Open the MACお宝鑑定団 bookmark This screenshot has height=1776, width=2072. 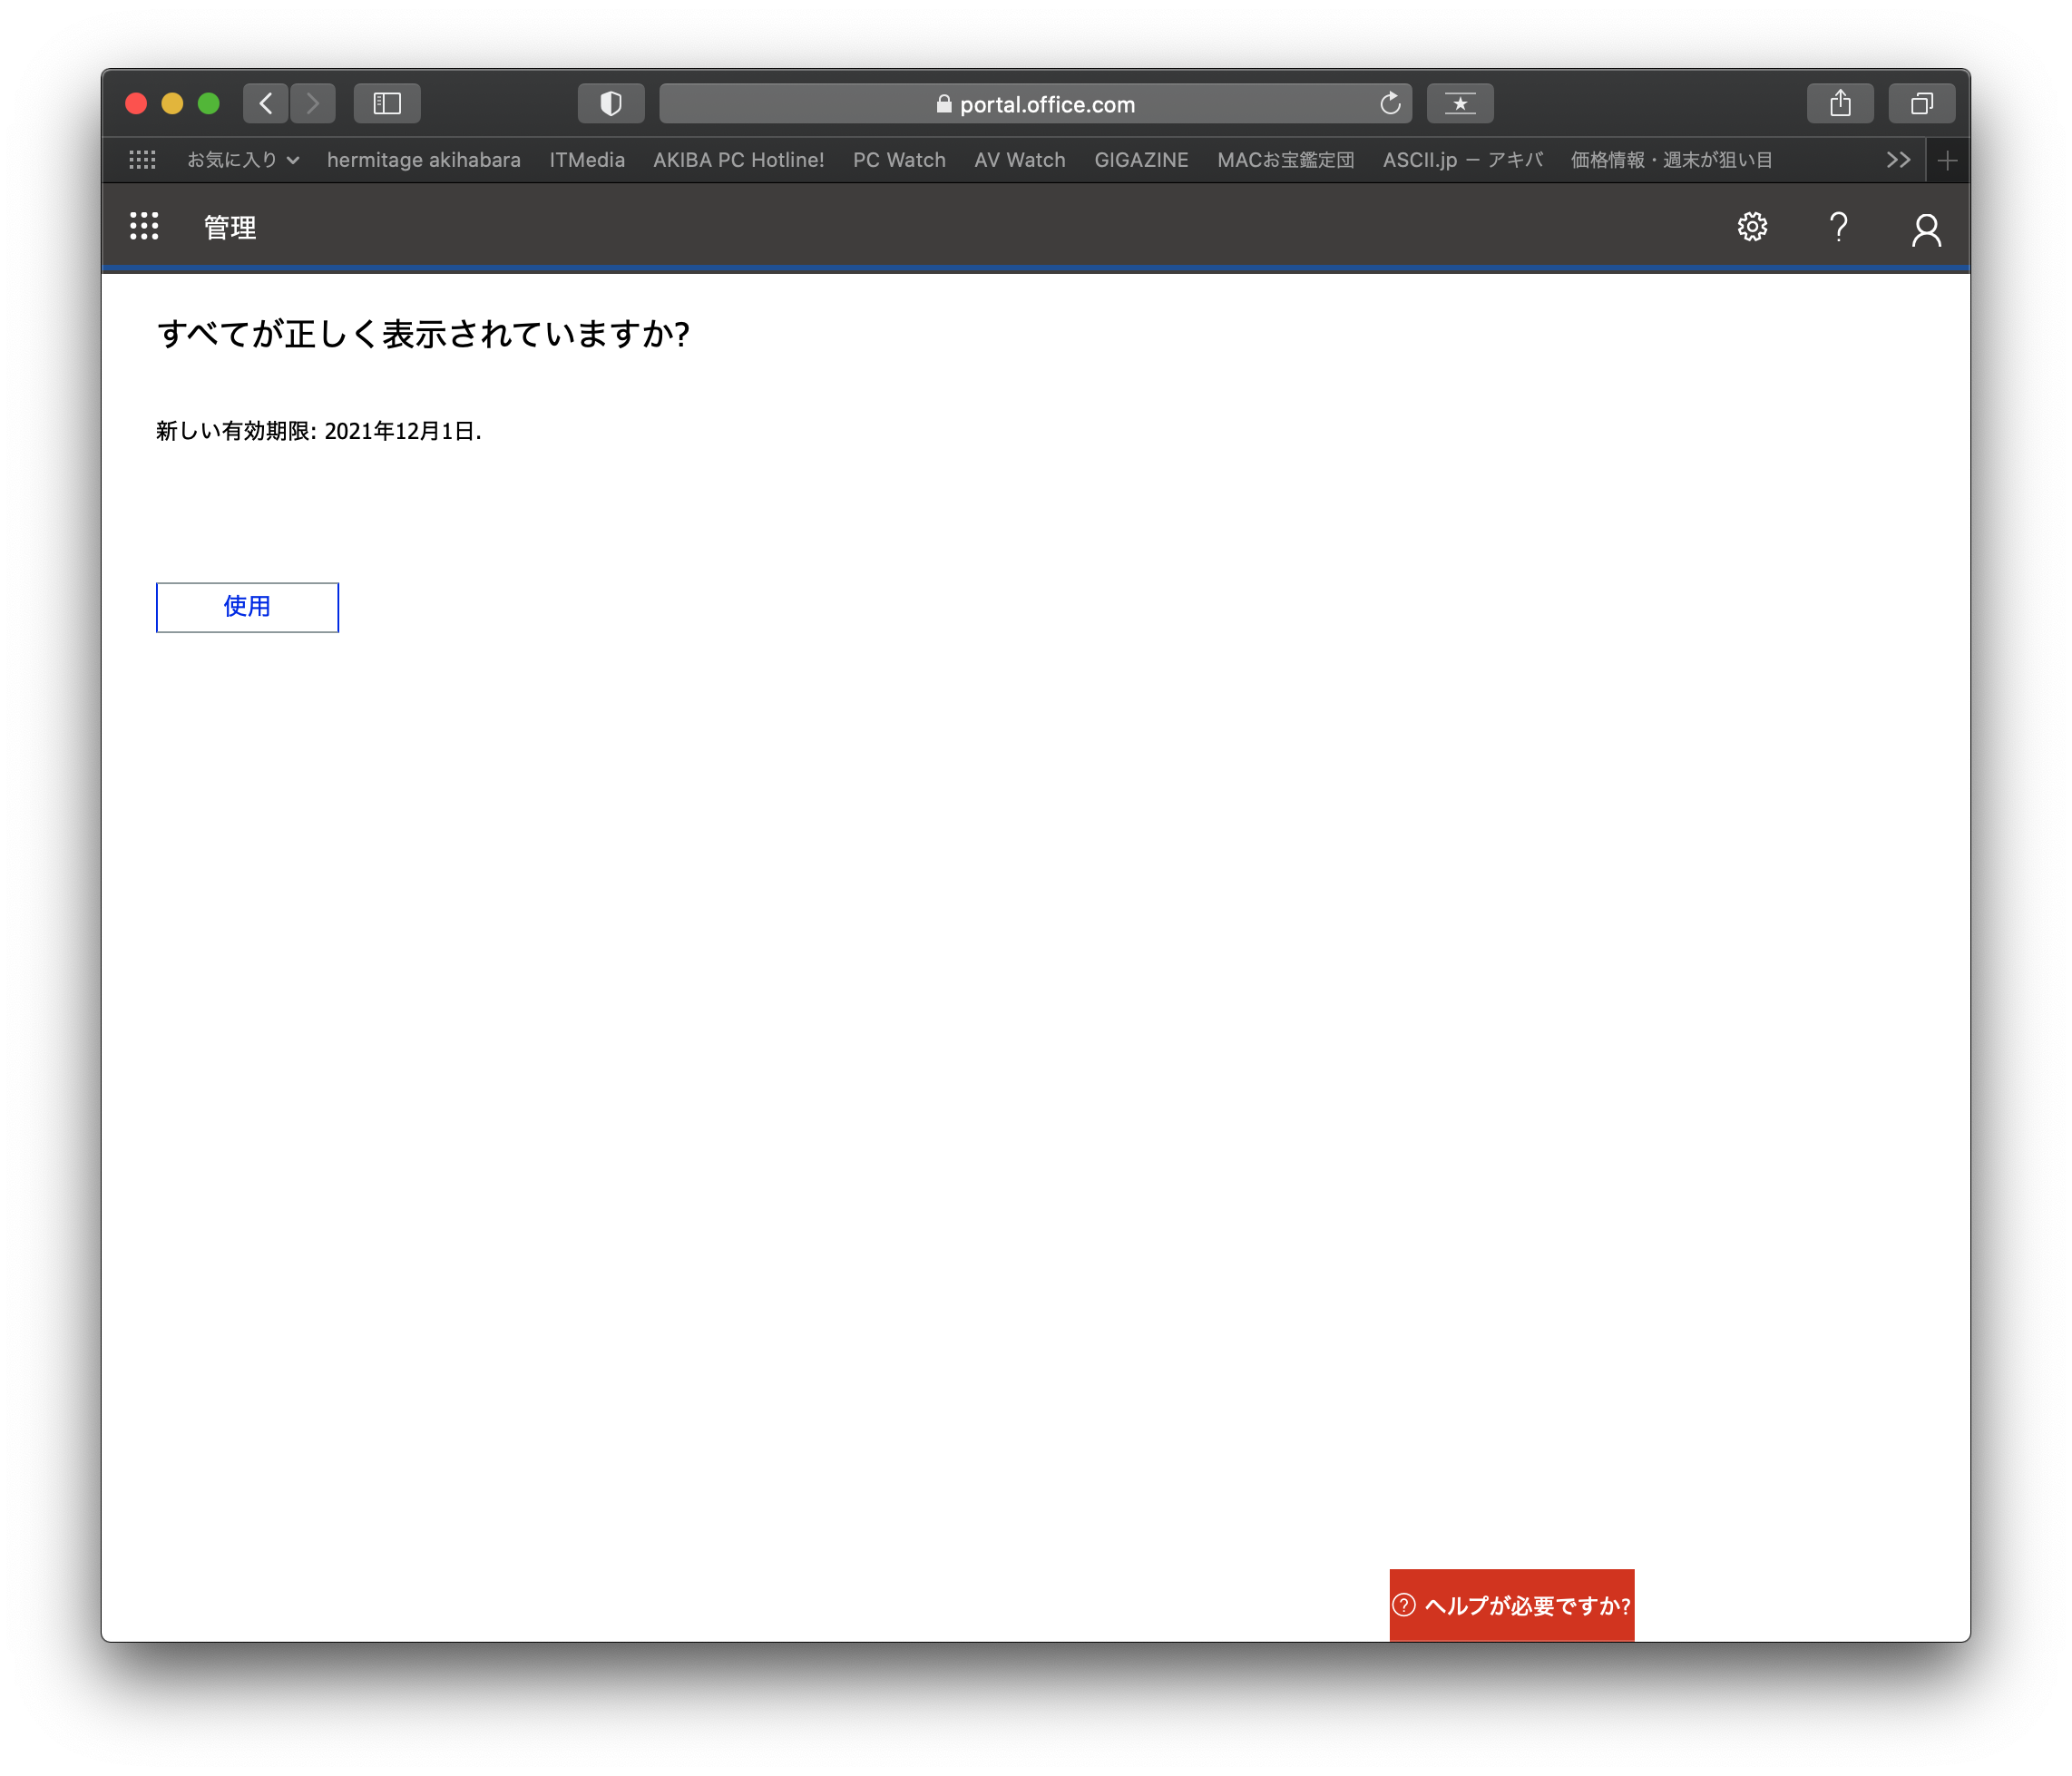point(1285,160)
